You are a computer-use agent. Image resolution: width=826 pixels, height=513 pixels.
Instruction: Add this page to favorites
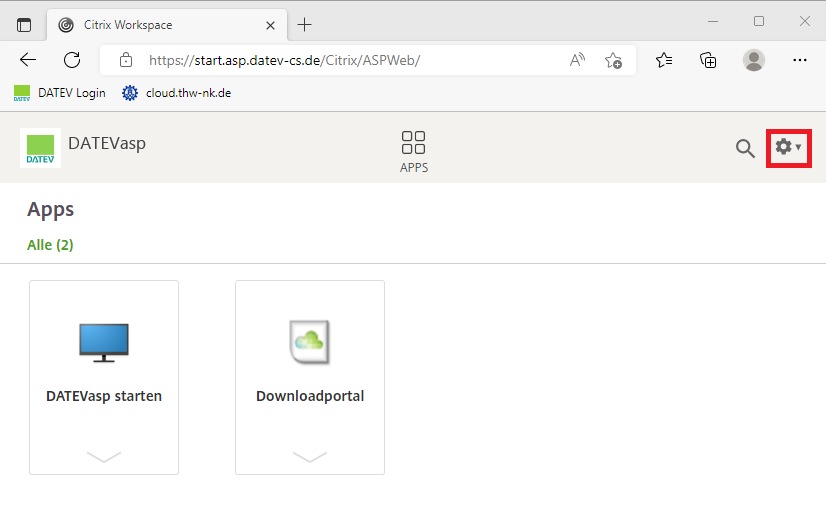click(x=613, y=61)
